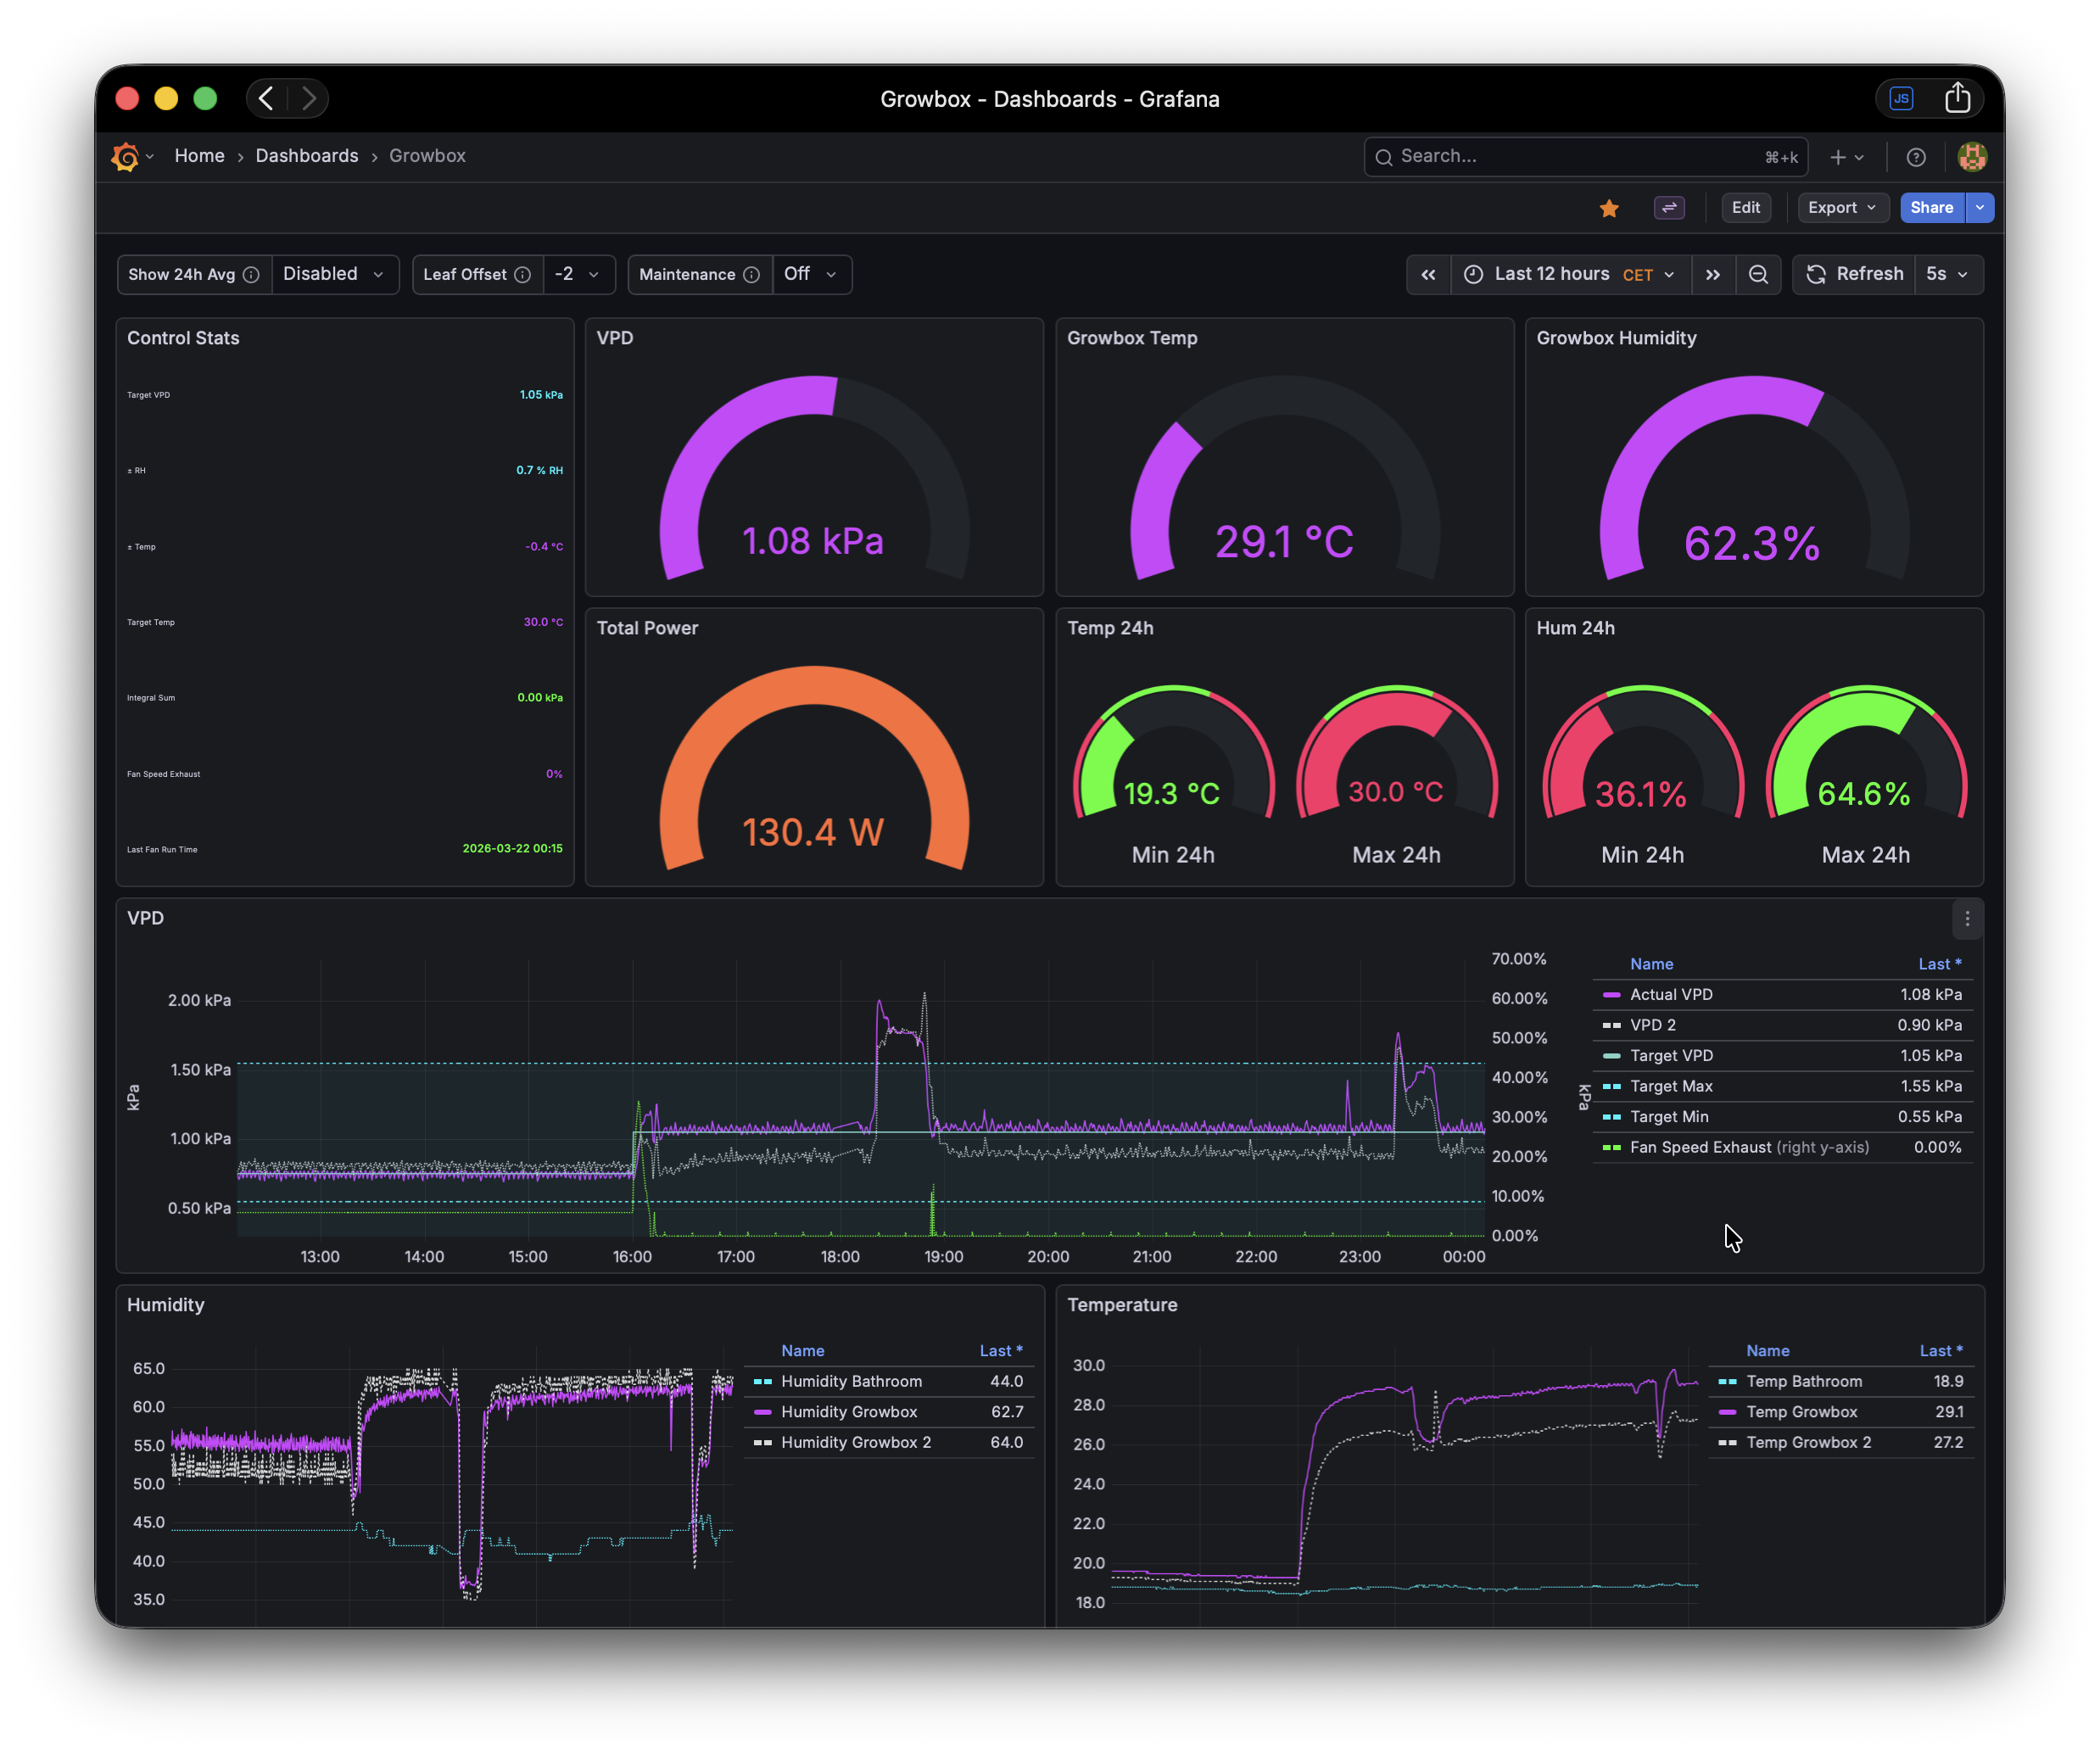This screenshot has width=2100, height=1754.
Task: Open the shared dashboards swap icon
Action: 1669,208
